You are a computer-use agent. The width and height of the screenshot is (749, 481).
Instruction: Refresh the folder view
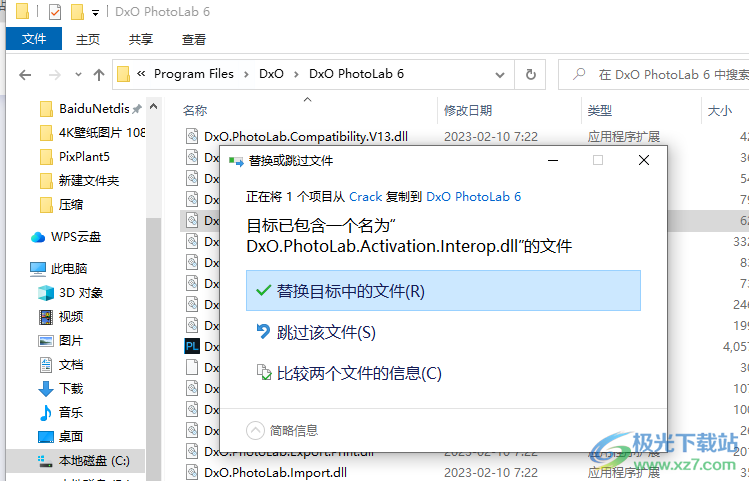[530, 75]
